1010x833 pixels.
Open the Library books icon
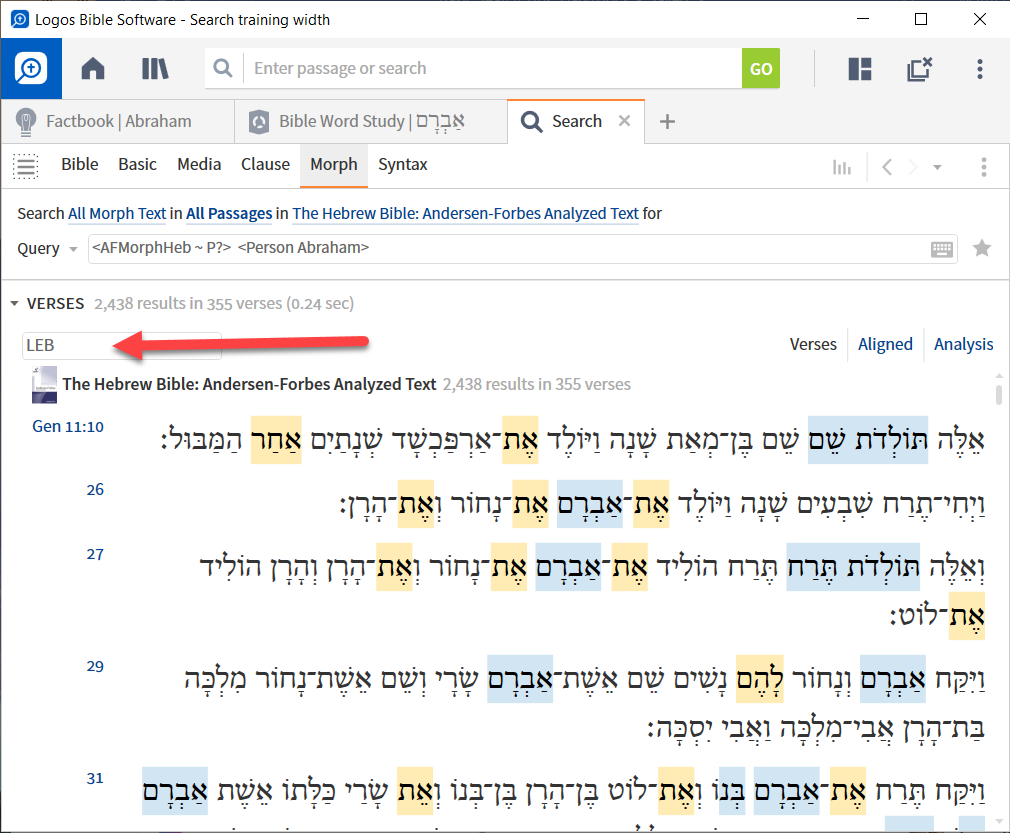click(155, 68)
